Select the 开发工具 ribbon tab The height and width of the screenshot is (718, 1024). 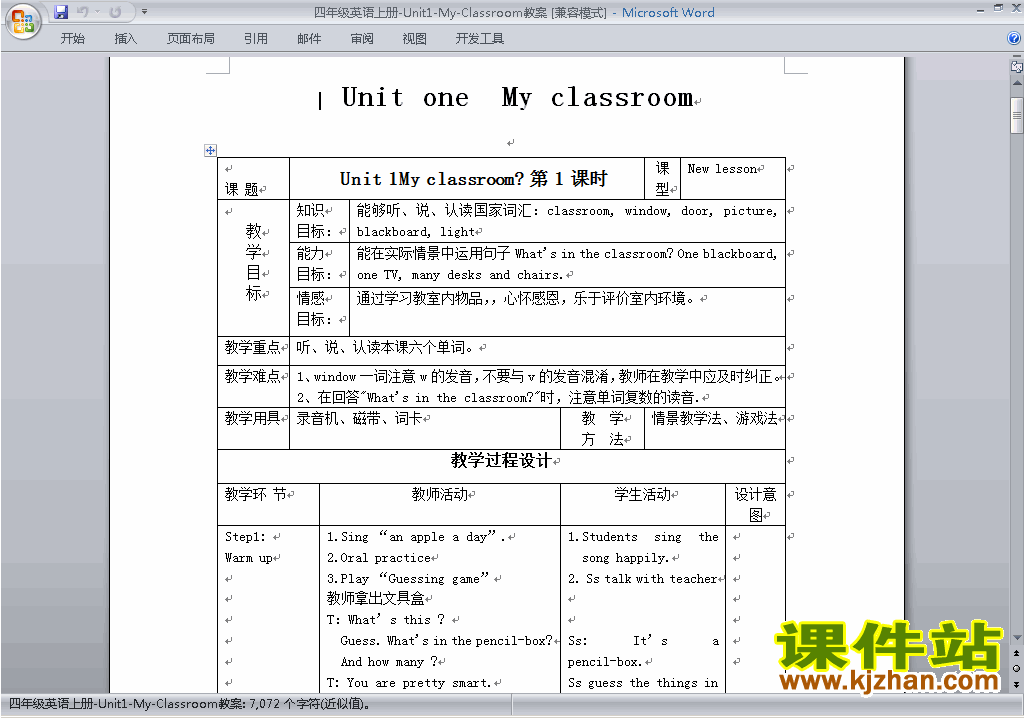click(479, 39)
